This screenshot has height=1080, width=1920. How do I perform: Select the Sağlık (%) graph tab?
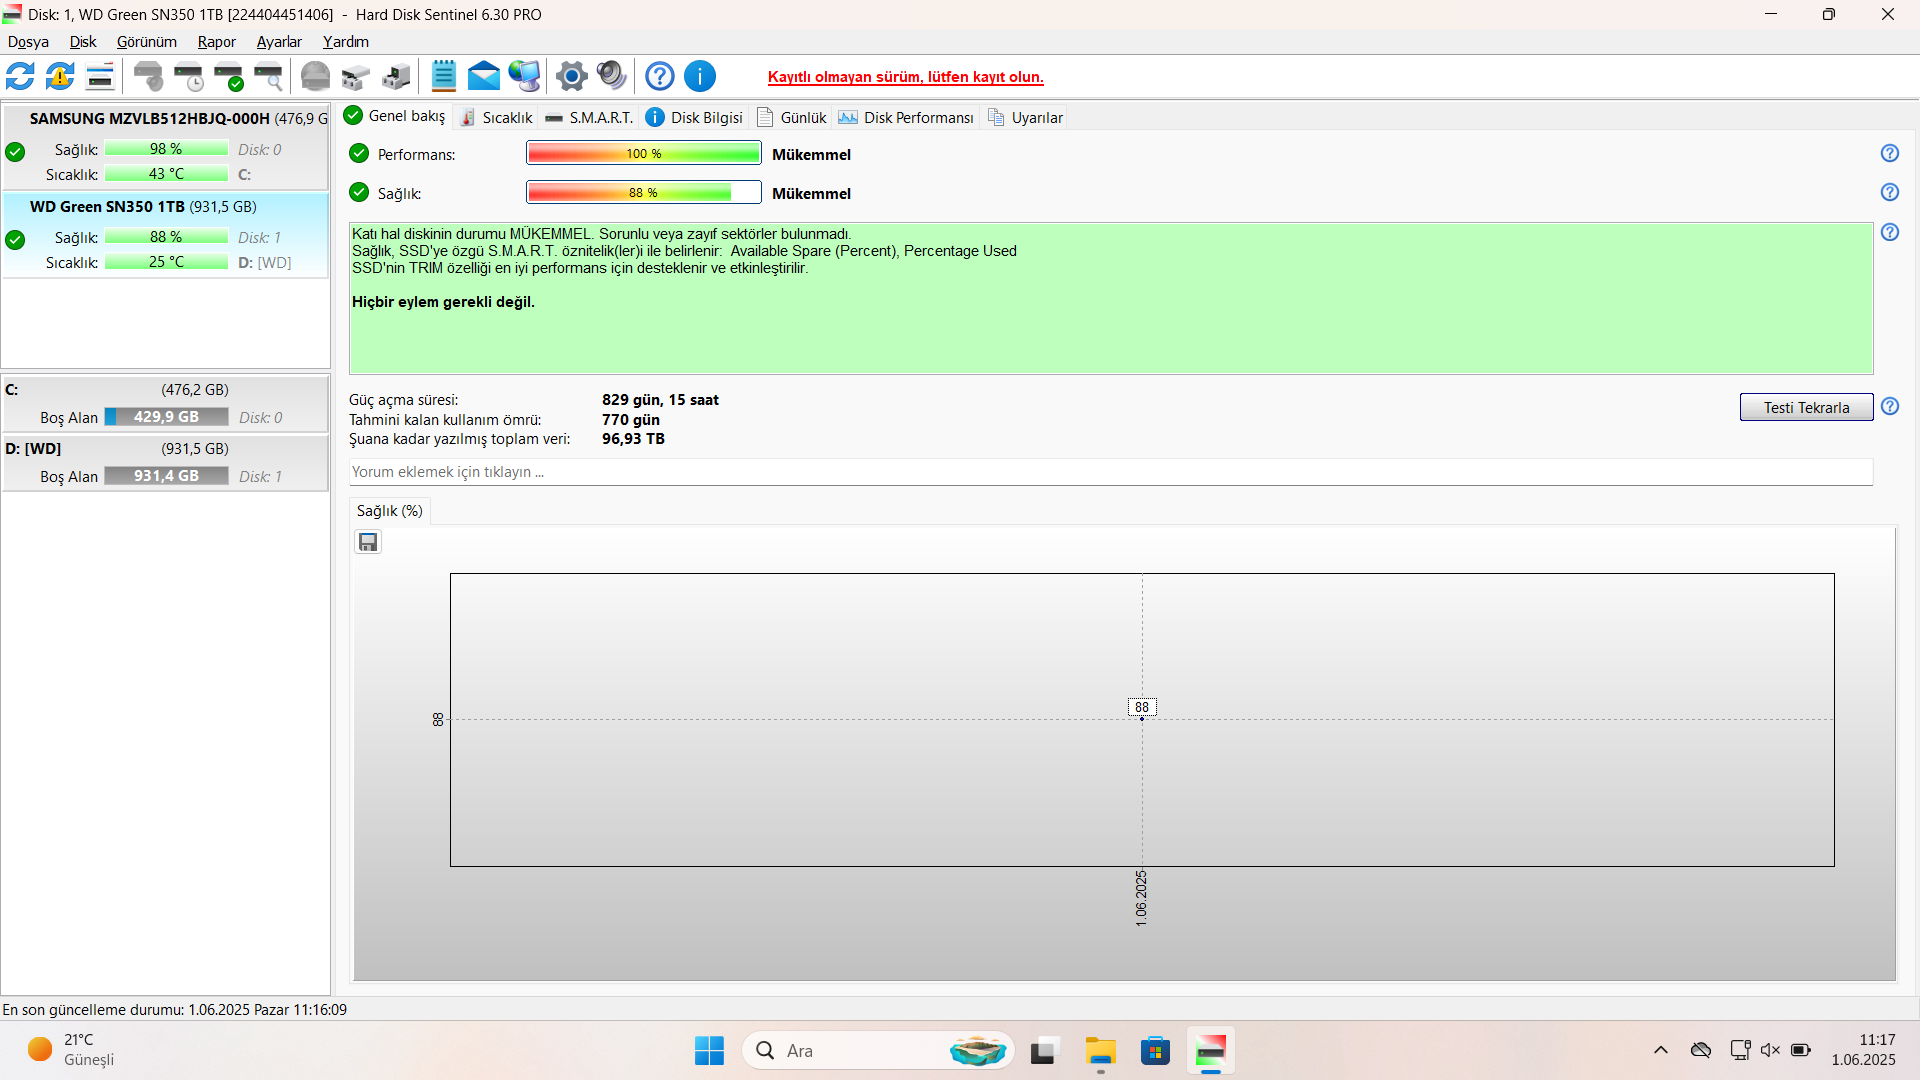[x=390, y=511]
